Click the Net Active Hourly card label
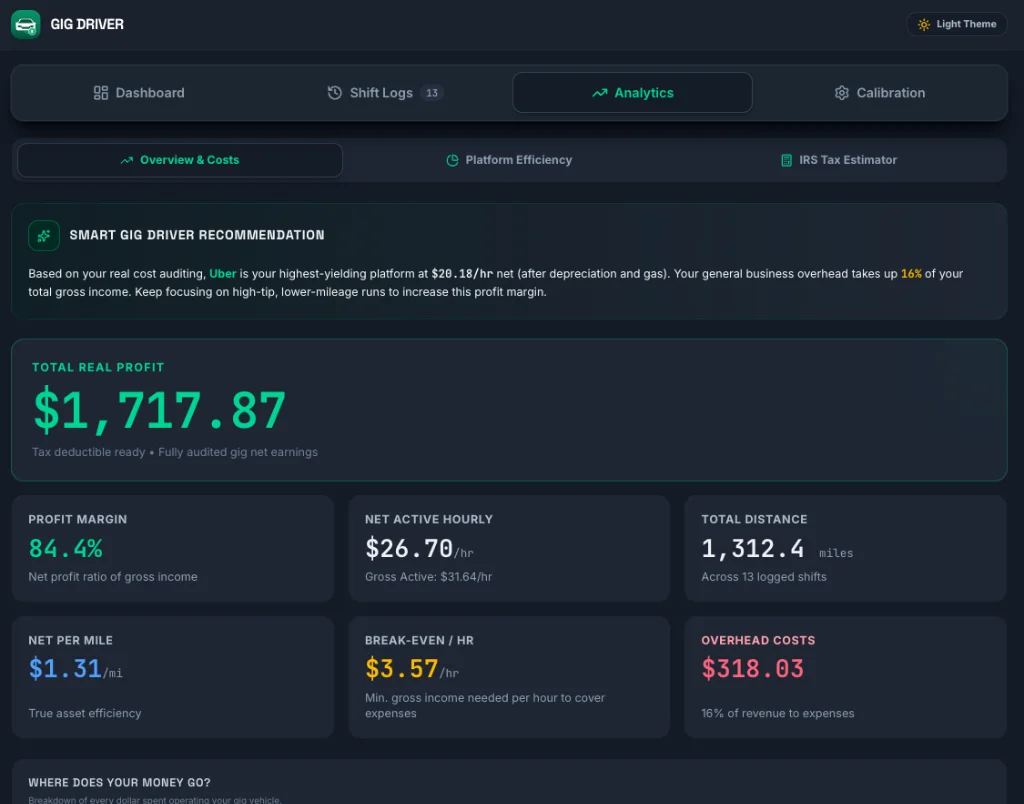Viewport: 1024px width, 804px height. click(429, 519)
